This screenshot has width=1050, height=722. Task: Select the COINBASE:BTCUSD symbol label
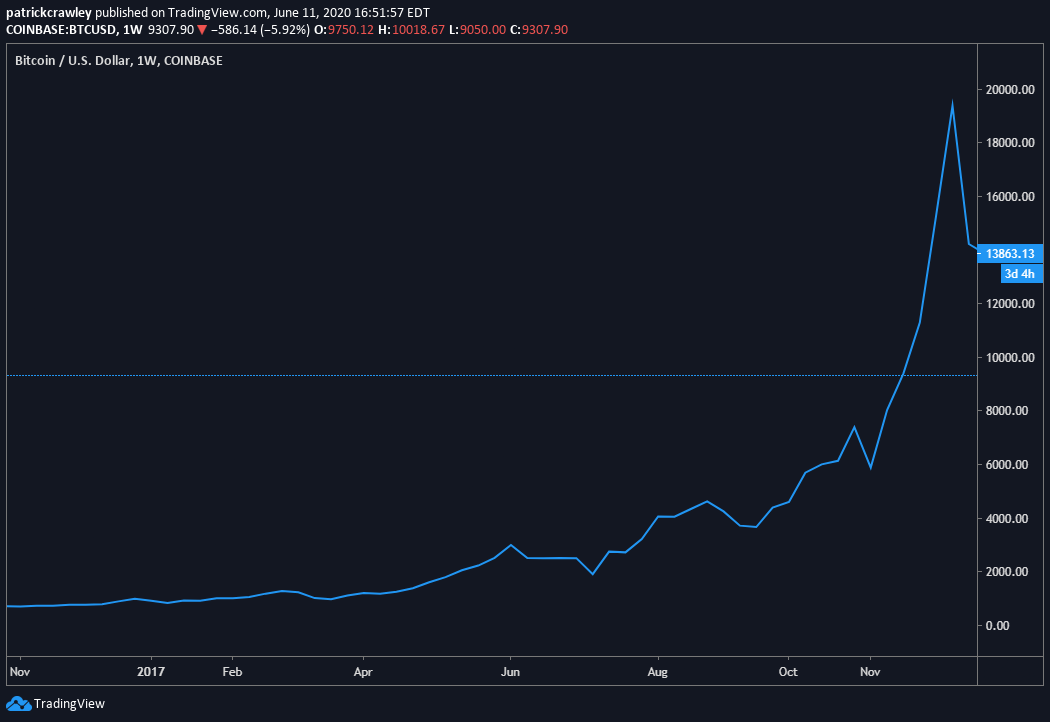[62, 29]
